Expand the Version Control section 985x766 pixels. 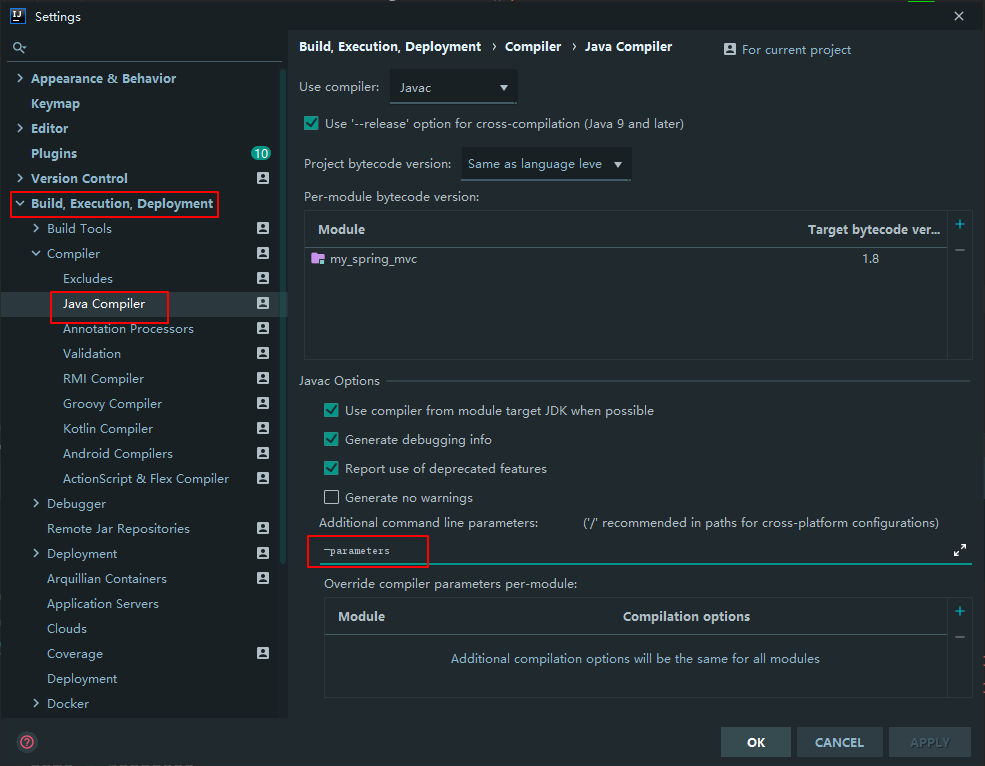20,178
